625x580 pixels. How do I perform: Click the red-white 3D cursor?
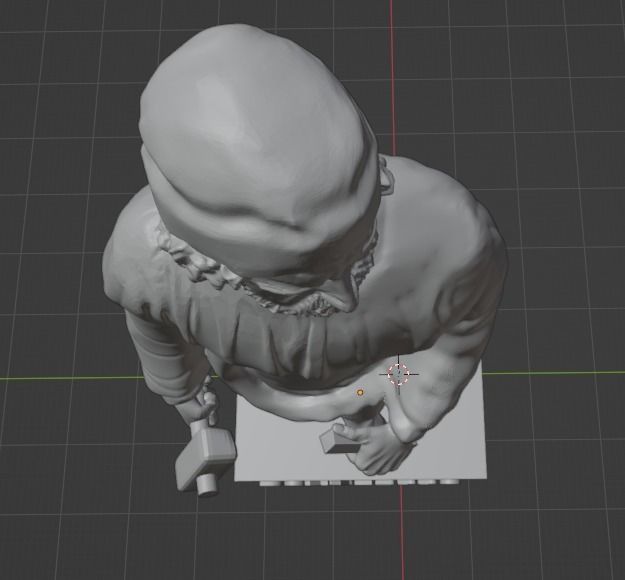point(398,374)
